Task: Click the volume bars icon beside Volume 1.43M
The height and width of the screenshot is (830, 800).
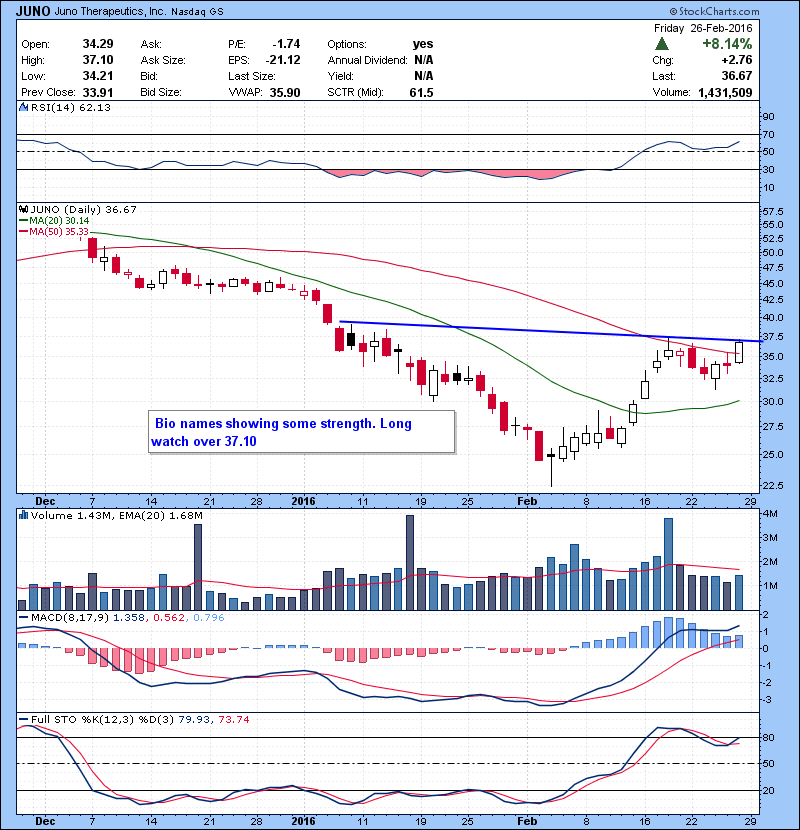Action: tap(23, 515)
